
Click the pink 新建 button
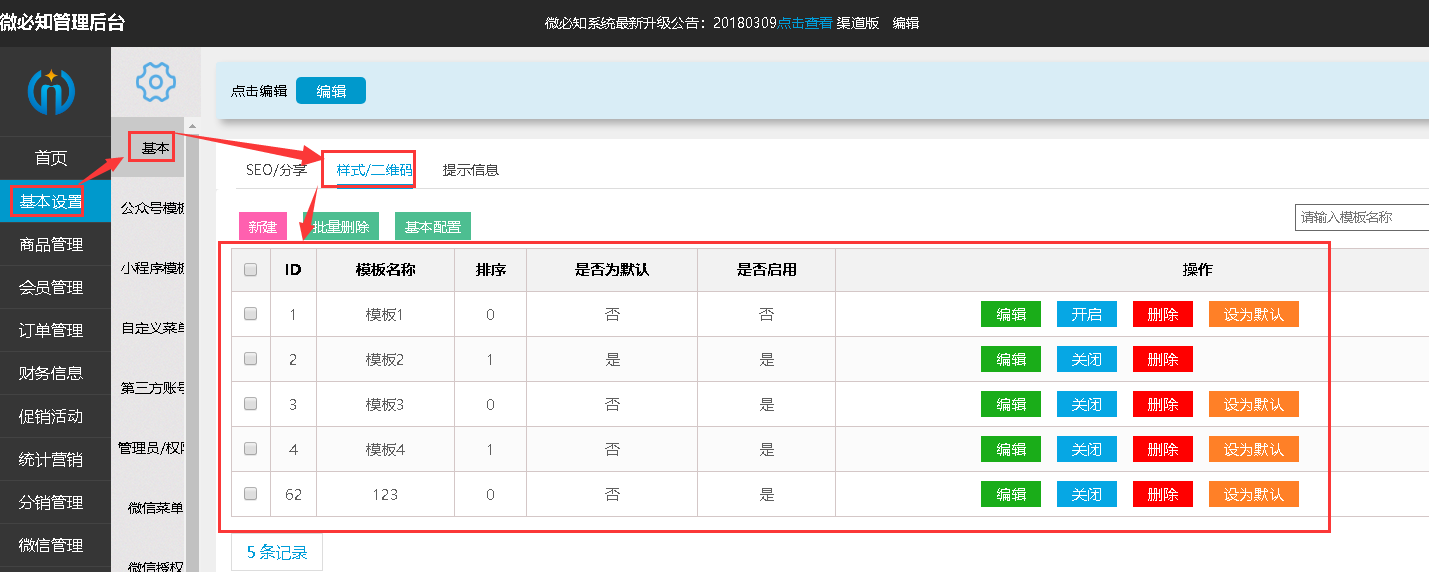[263, 227]
